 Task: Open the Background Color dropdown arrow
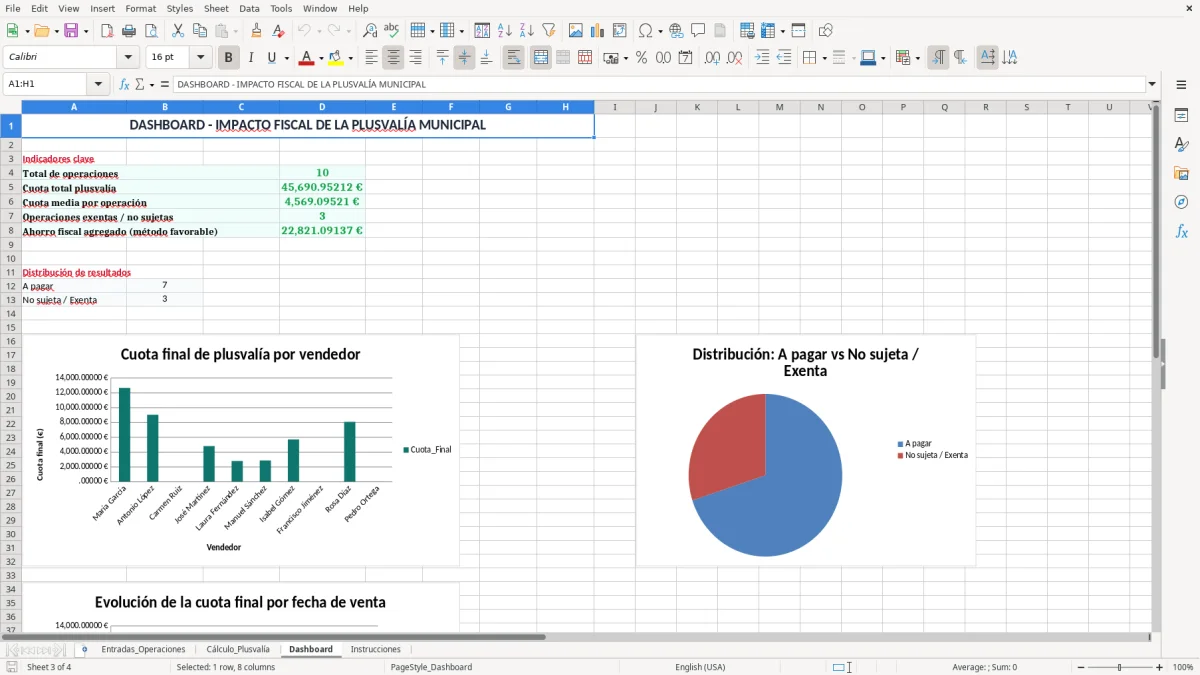tap(350, 58)
